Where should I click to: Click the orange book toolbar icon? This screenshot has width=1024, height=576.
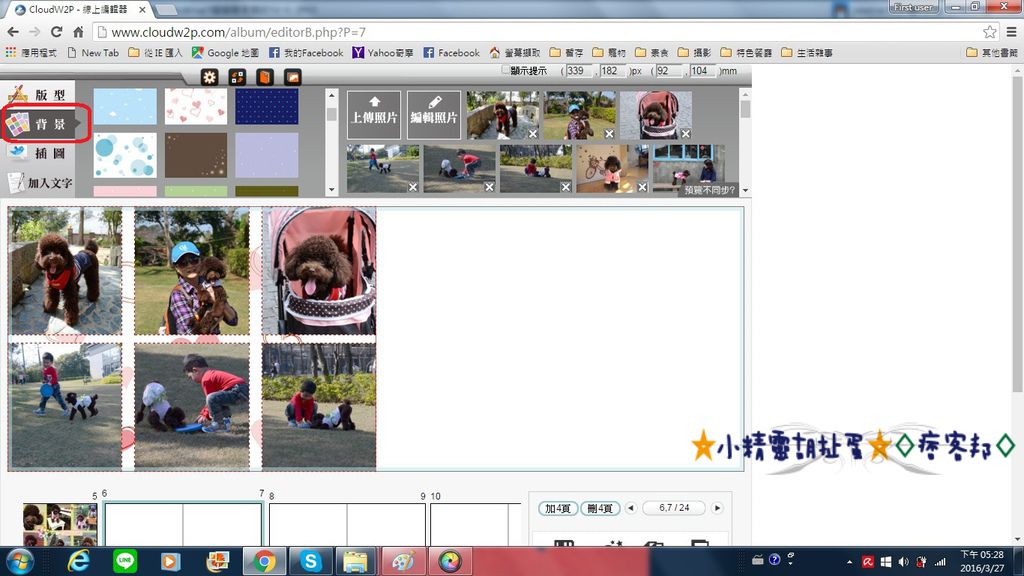pos(264,78)
